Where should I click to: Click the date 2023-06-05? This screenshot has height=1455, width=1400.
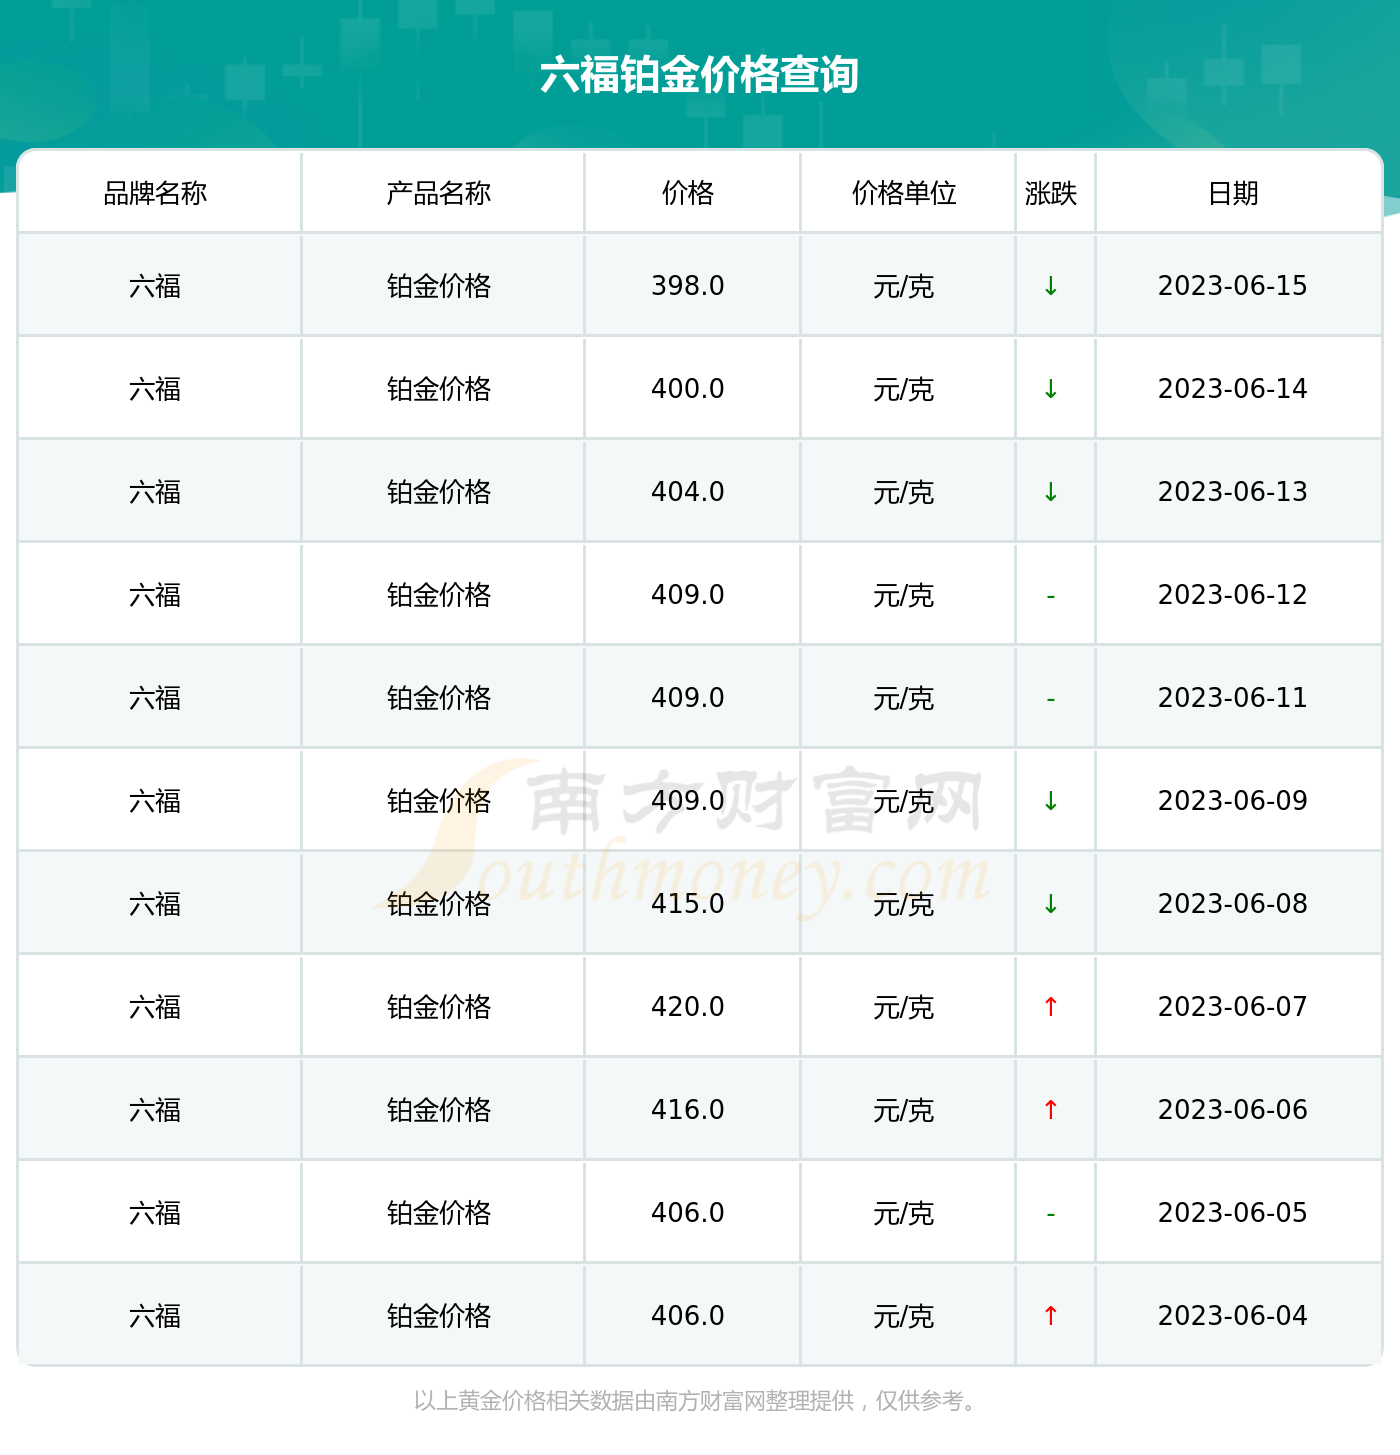click(x=1233, y=1213)
